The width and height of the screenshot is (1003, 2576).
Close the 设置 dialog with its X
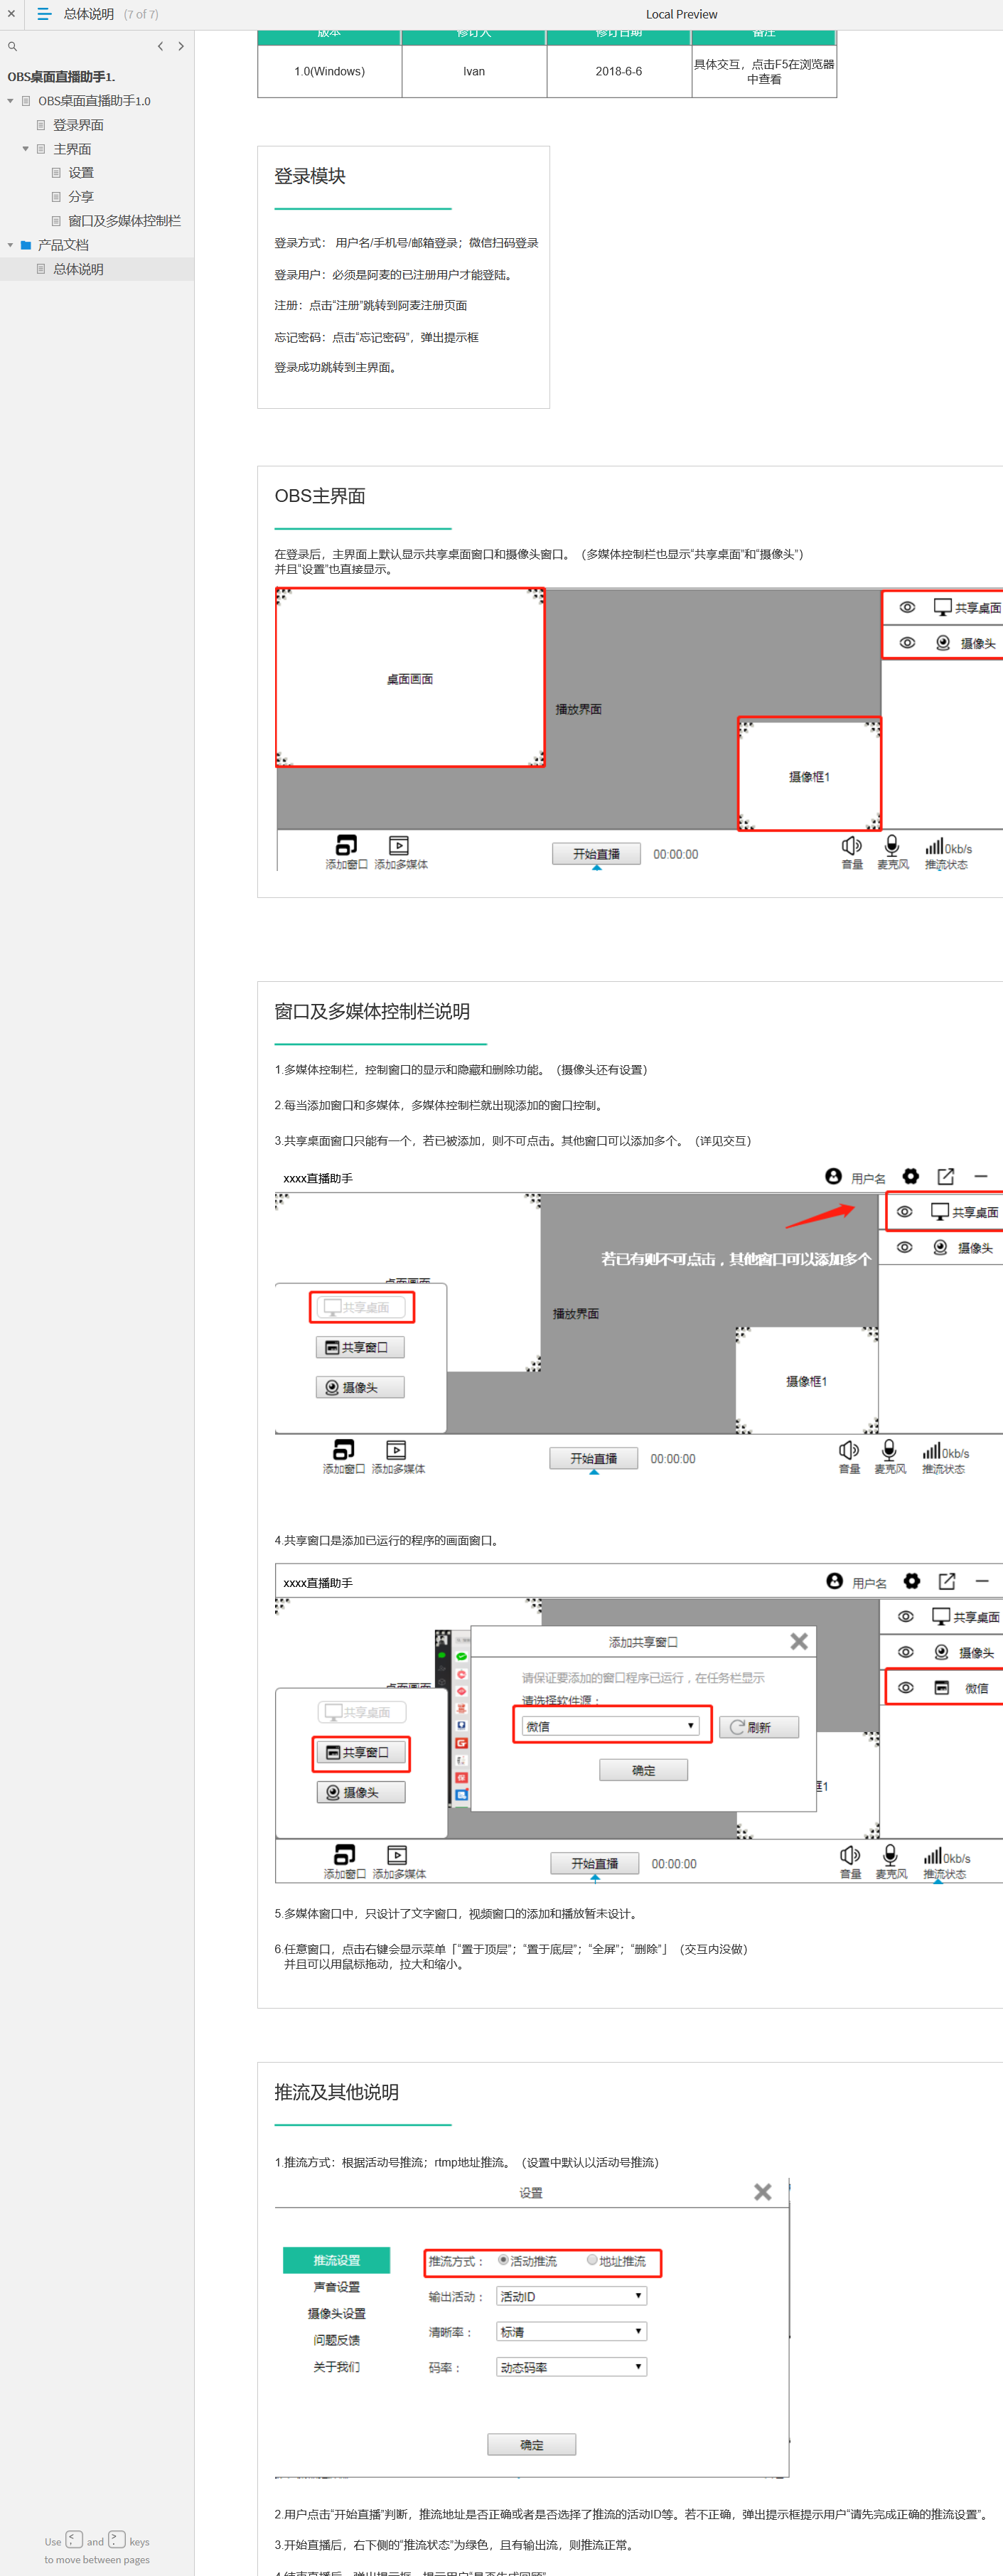(763, 2192)
